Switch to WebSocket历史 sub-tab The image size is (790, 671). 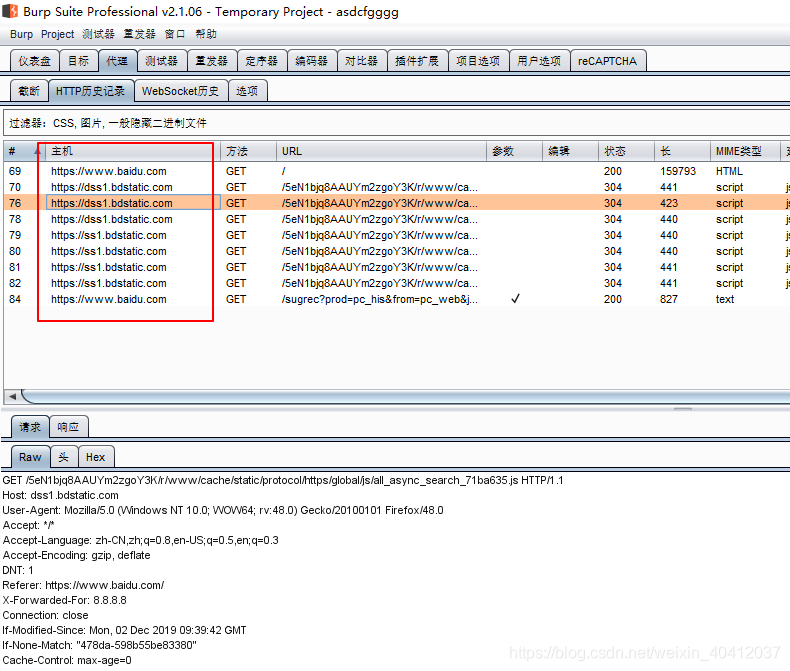[180, 91]
